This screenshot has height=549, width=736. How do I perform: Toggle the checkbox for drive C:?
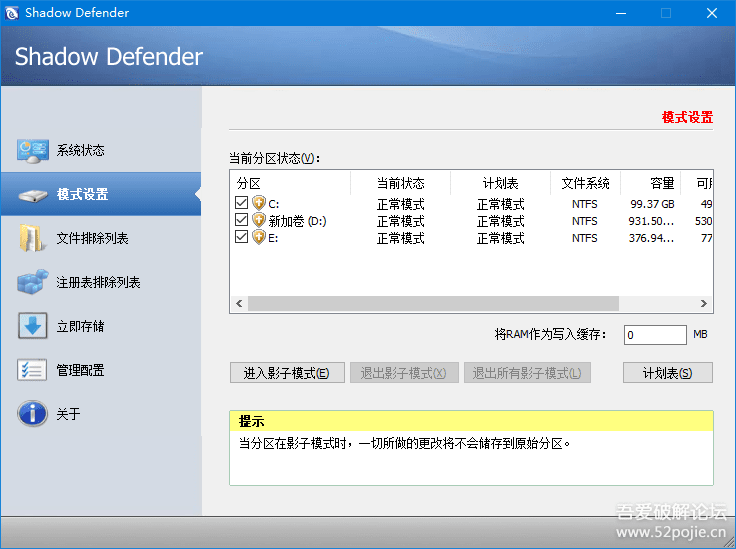(241, 204)
